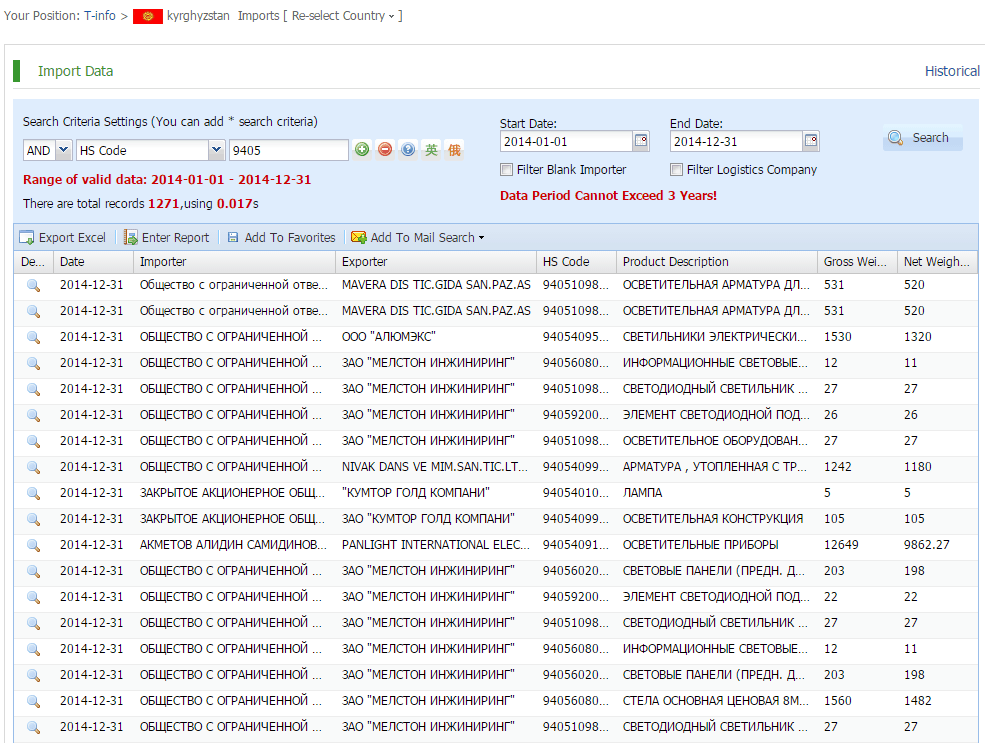Open the HS Code field dropdown

216,150
